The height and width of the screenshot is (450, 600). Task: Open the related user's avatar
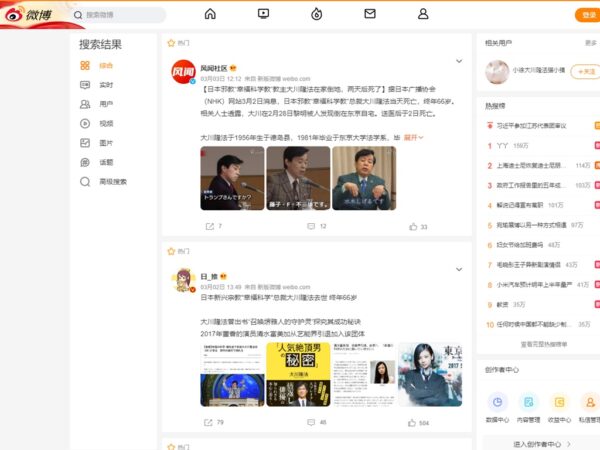(x=497, y=72)
